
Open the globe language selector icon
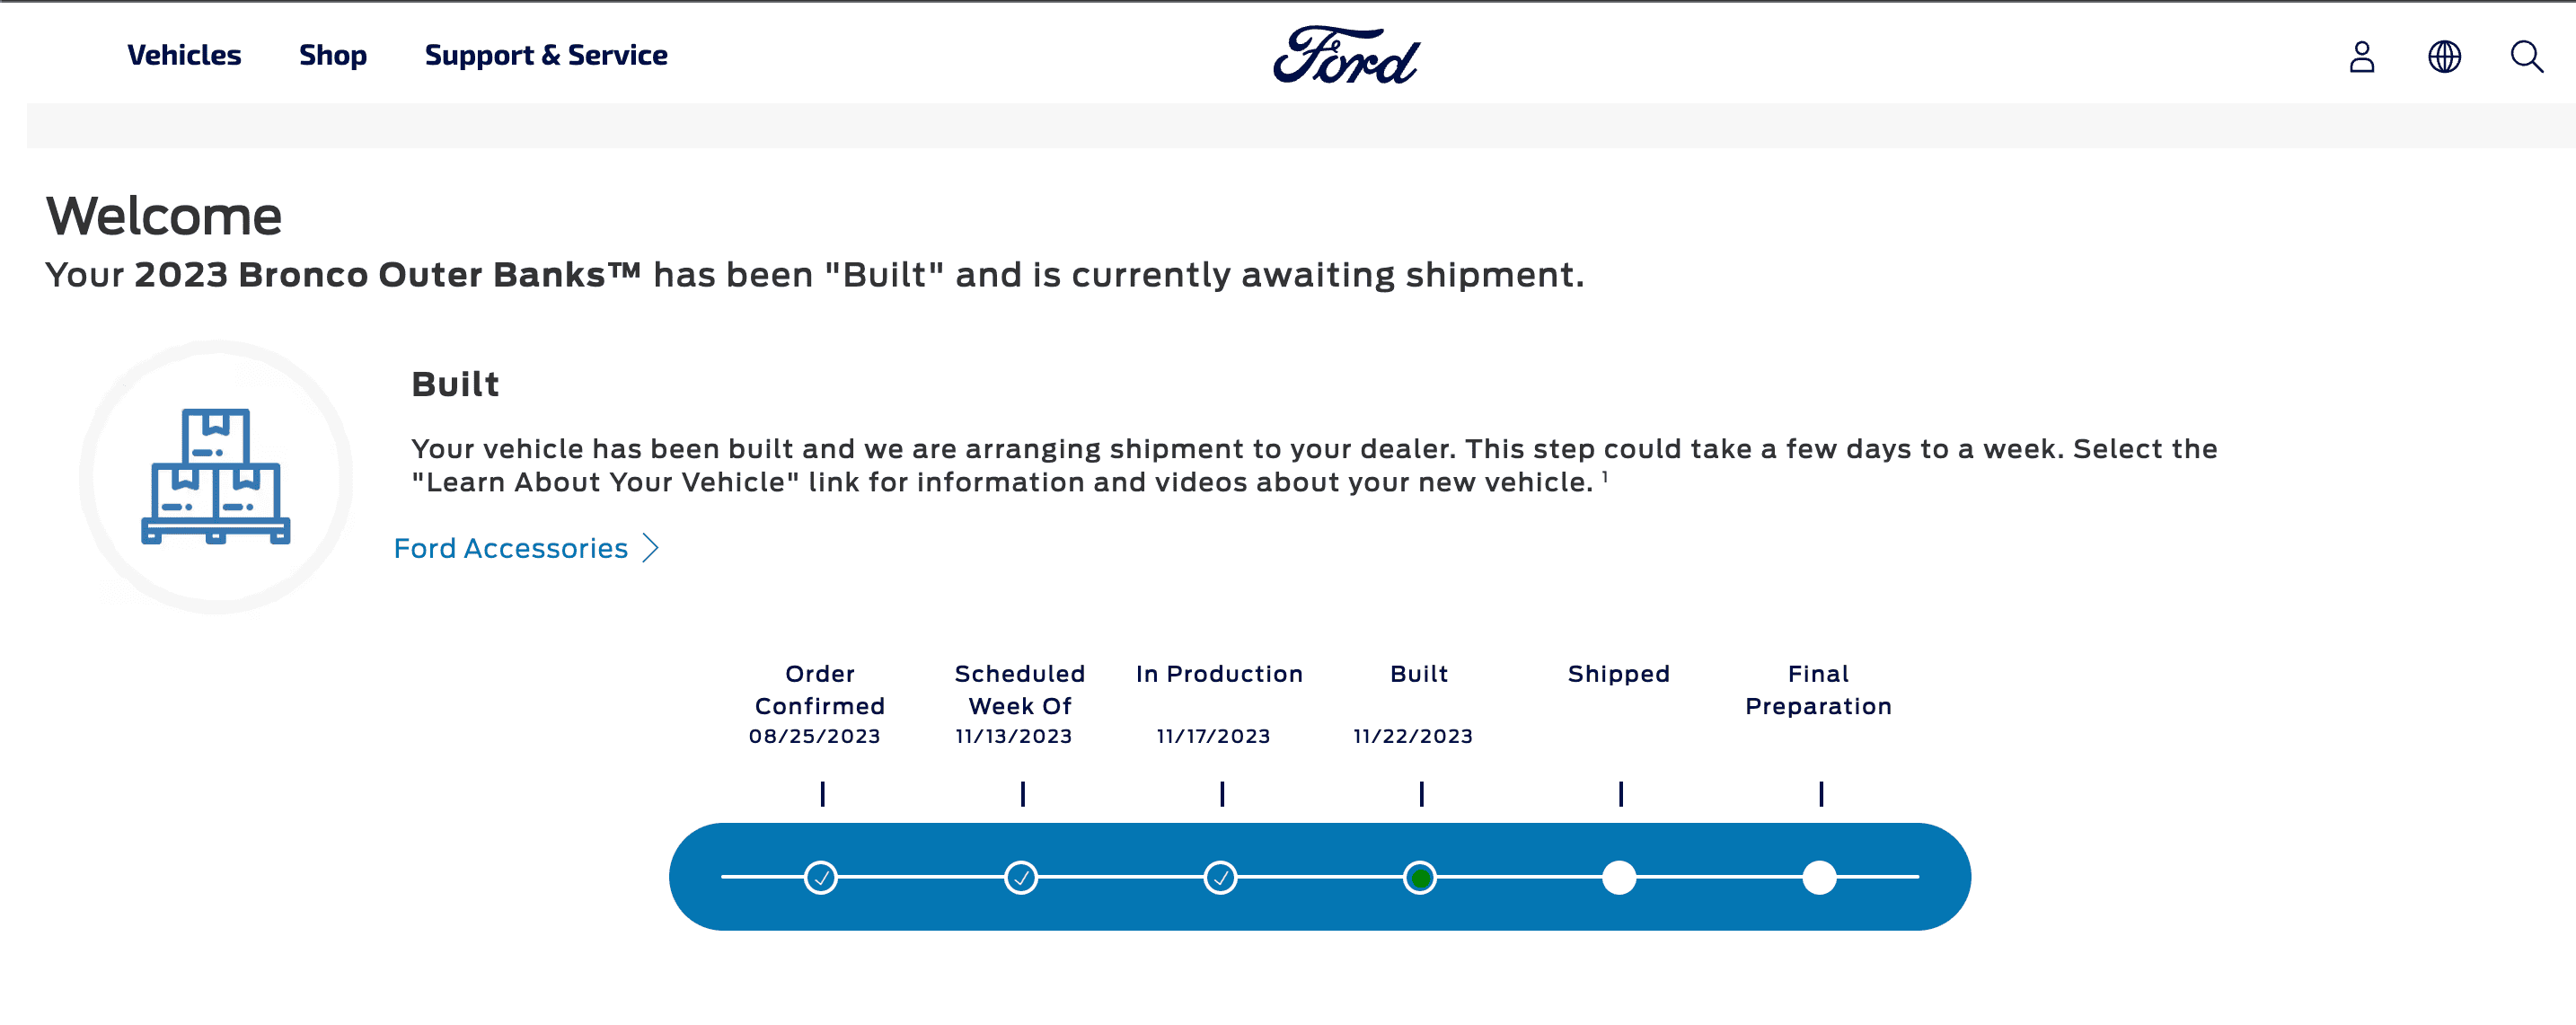coord(2444,56)
